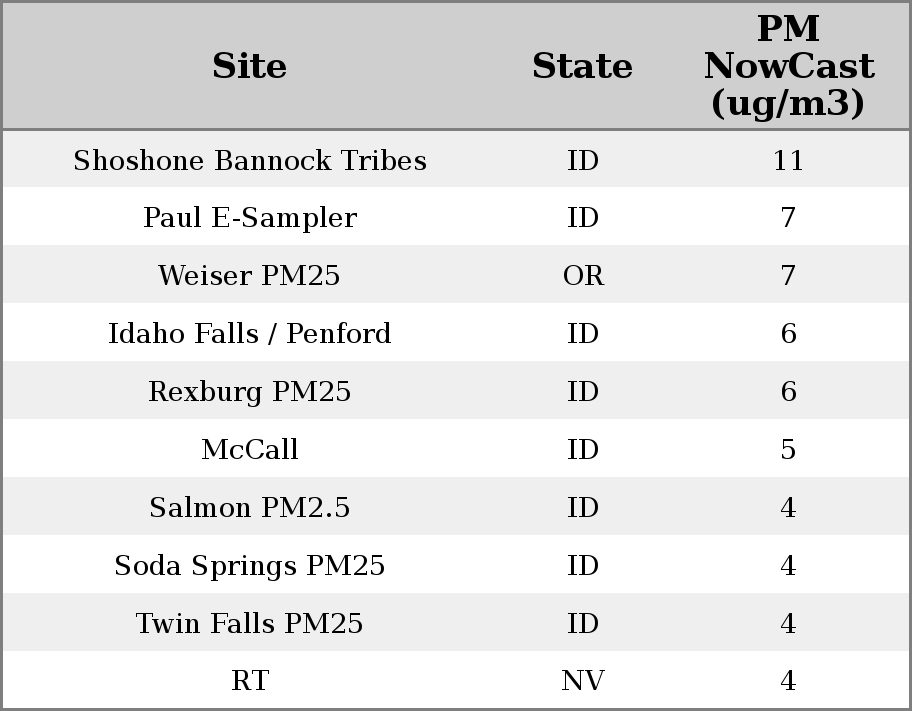Click the ID state cell for McCall
912x711 pixels.
pos(583,450)
